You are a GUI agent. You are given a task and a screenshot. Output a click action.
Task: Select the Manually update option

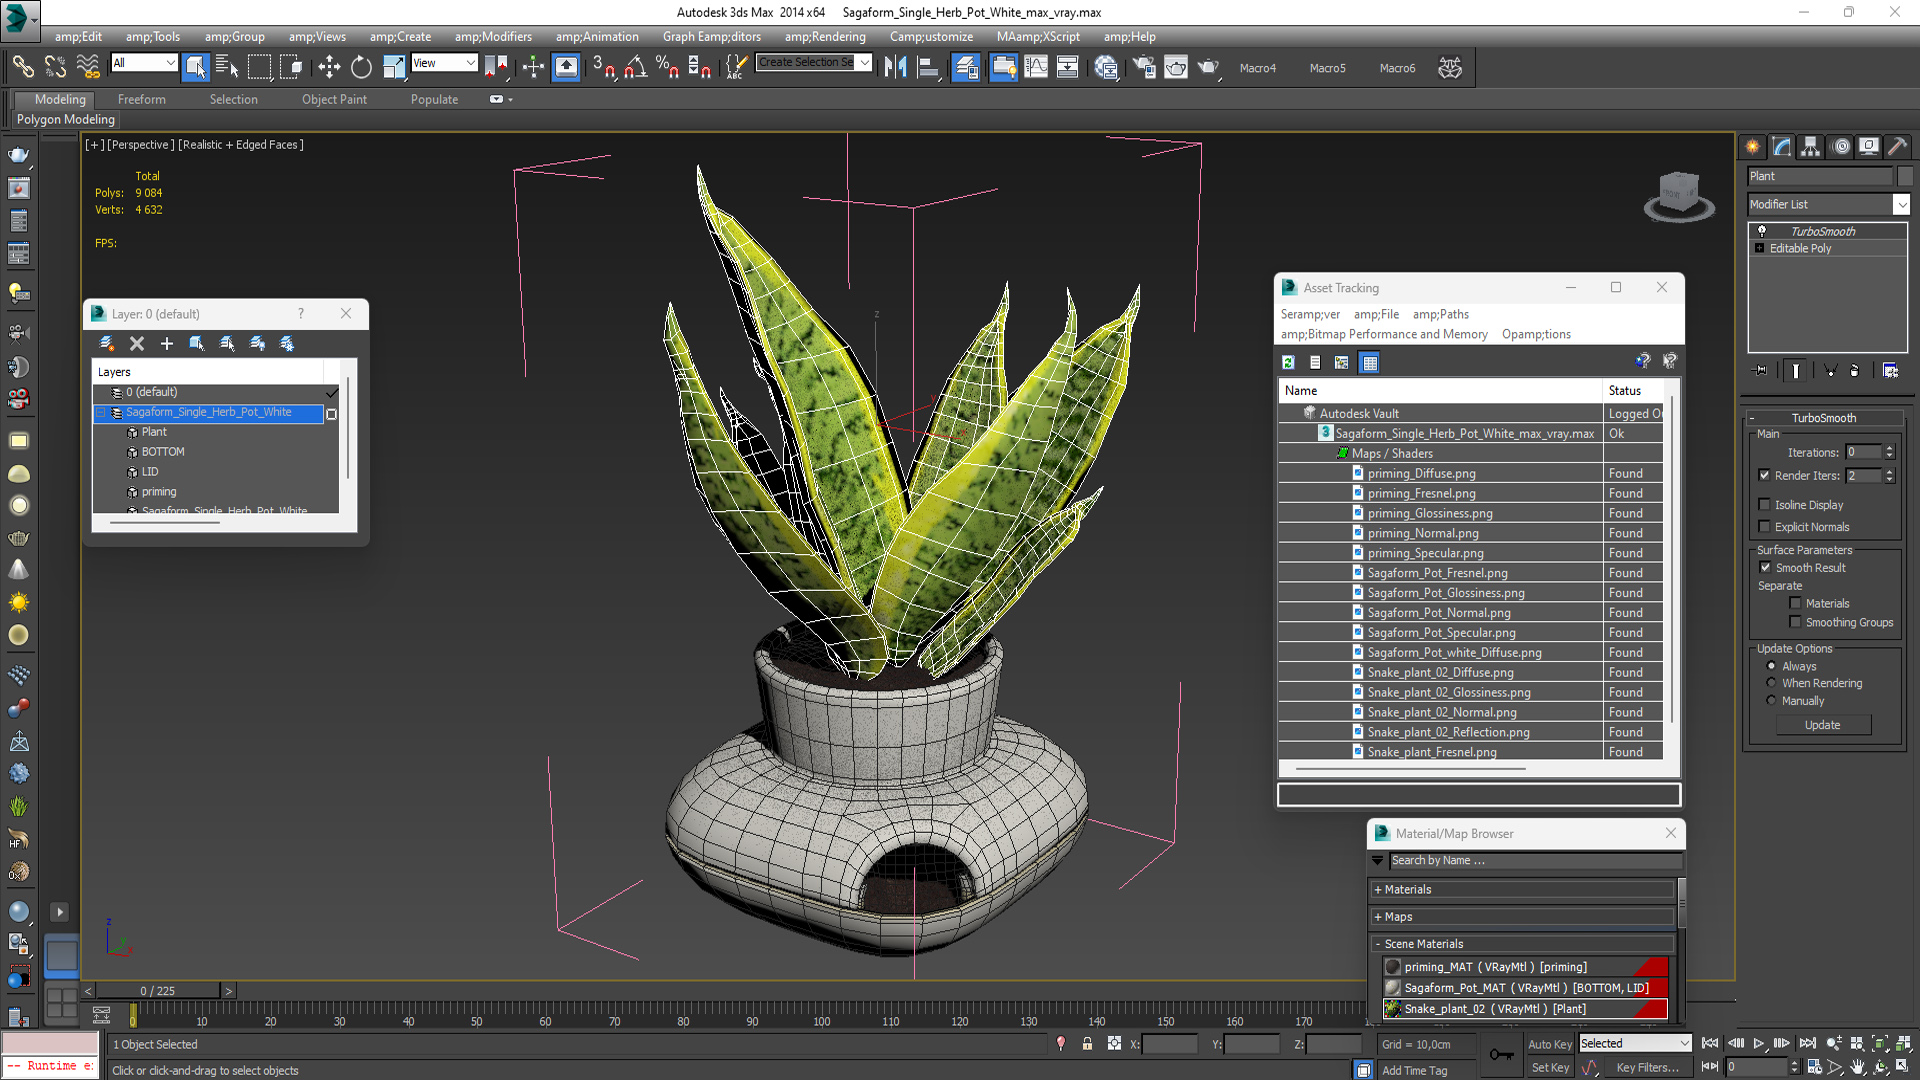[1771, 701]
